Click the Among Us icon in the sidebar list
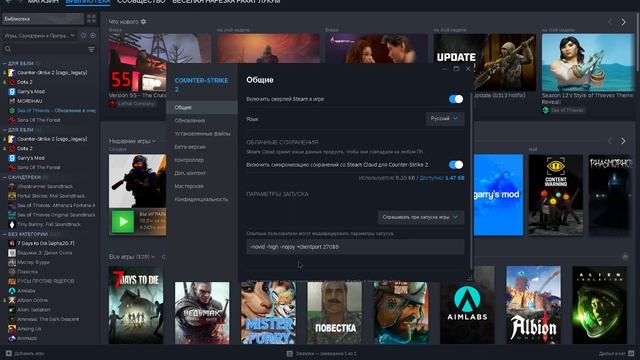The image size is (640, 360). point(12,329)
